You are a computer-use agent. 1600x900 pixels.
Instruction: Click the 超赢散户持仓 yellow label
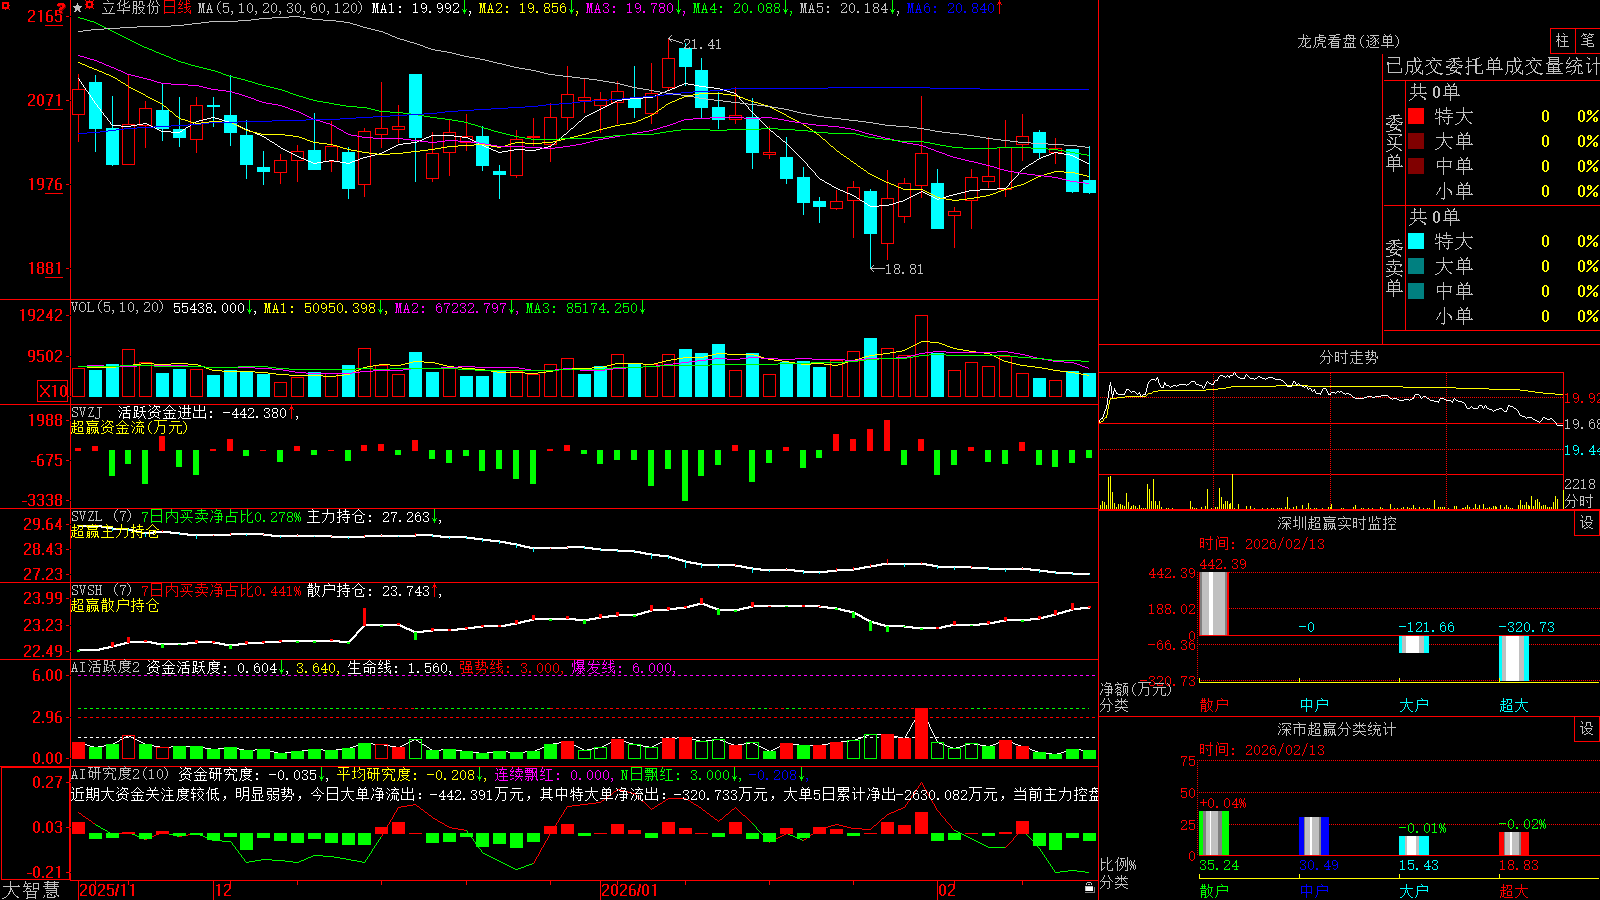[x=115, y=605]
